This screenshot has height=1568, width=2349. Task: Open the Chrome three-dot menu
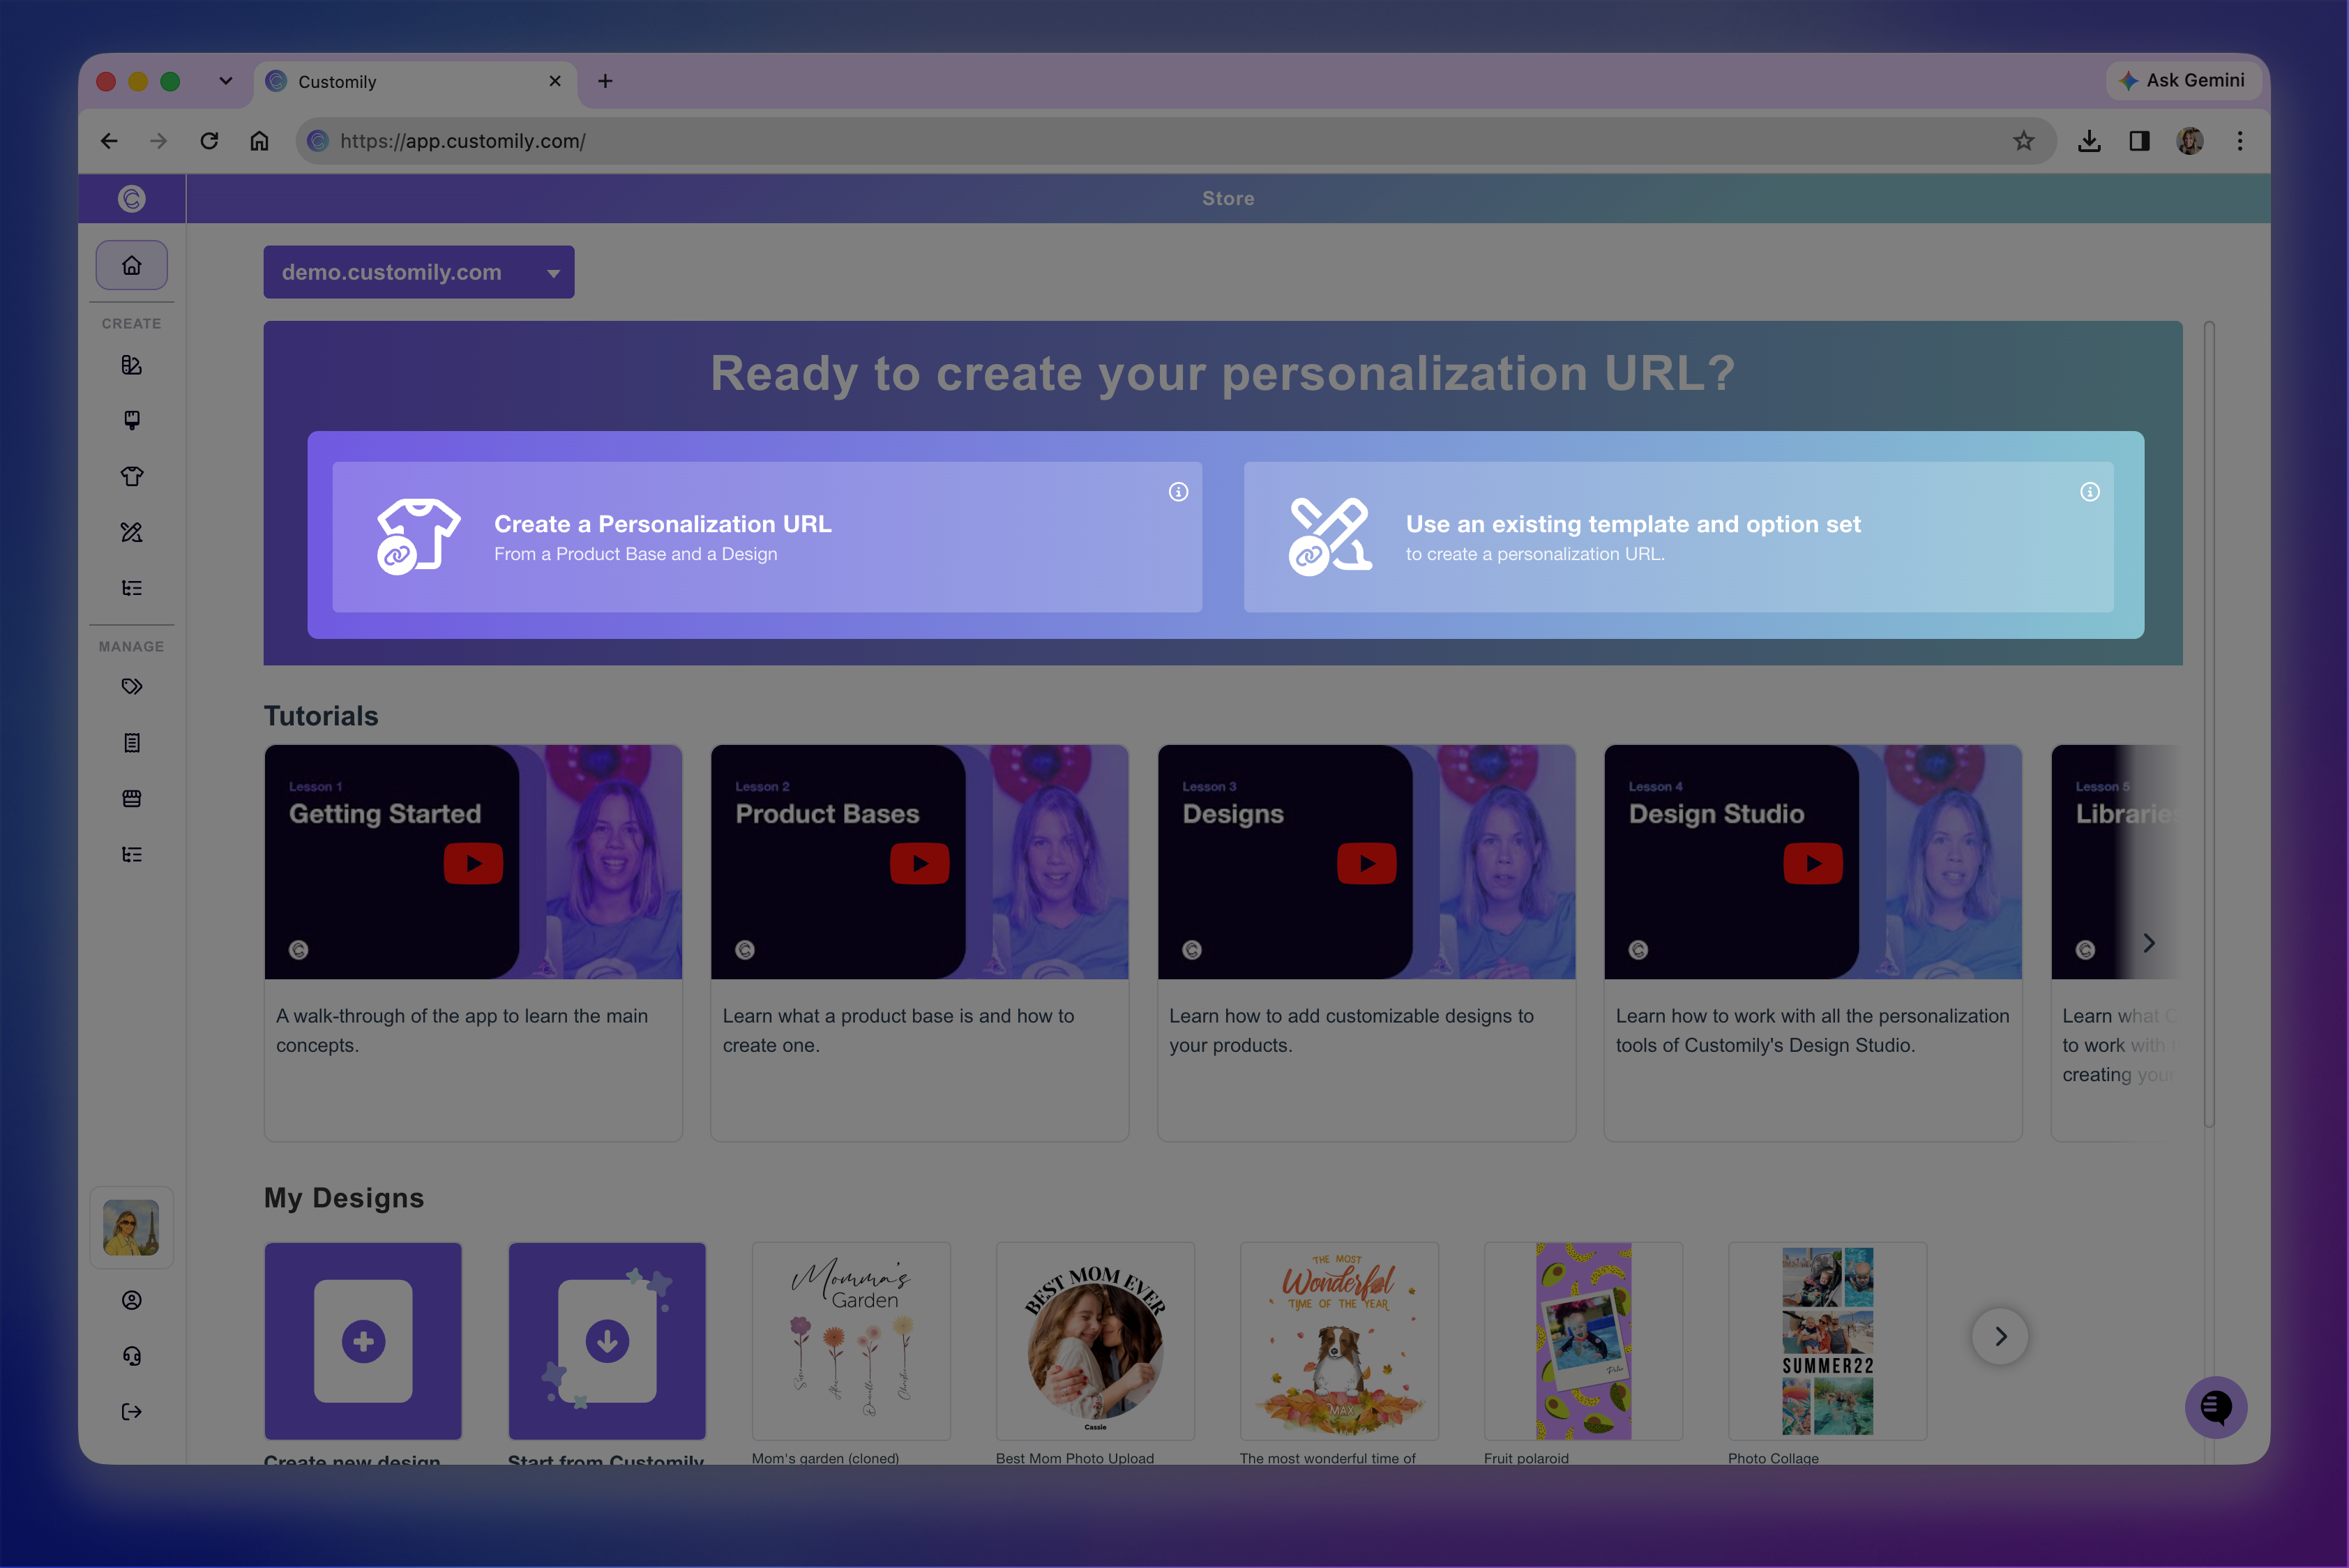(x=2240, y=141)
